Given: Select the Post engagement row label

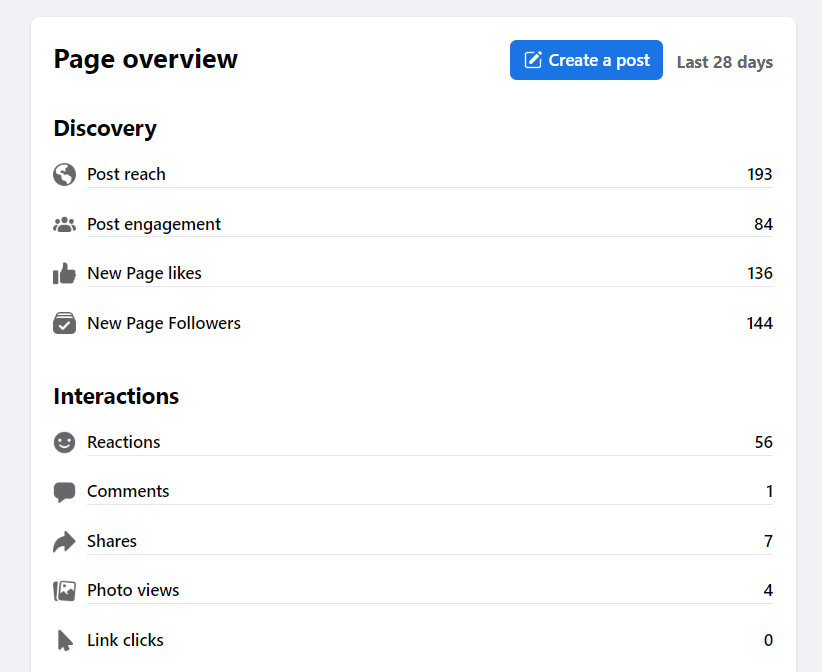Looking at the screenshot, I should pyautogui.click(x=154, y=224).
